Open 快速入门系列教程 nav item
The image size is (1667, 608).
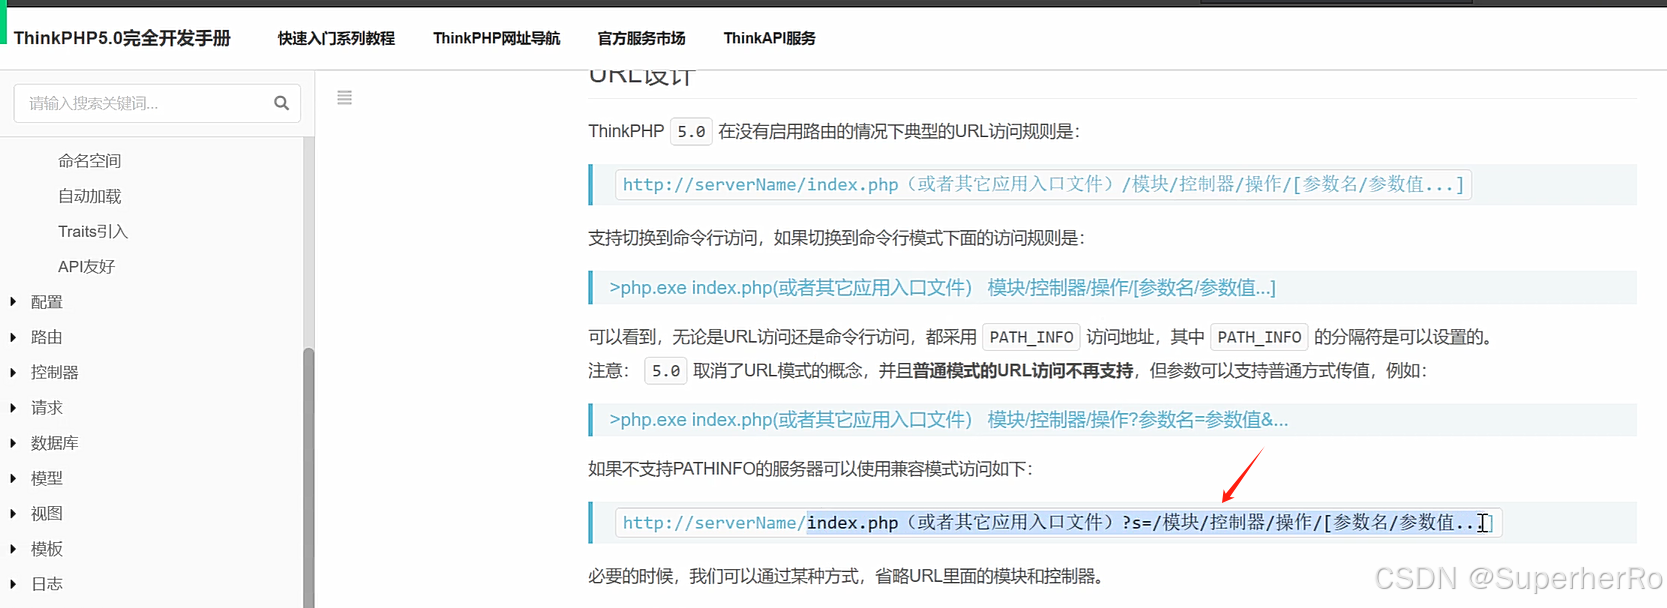coord(336,38)
